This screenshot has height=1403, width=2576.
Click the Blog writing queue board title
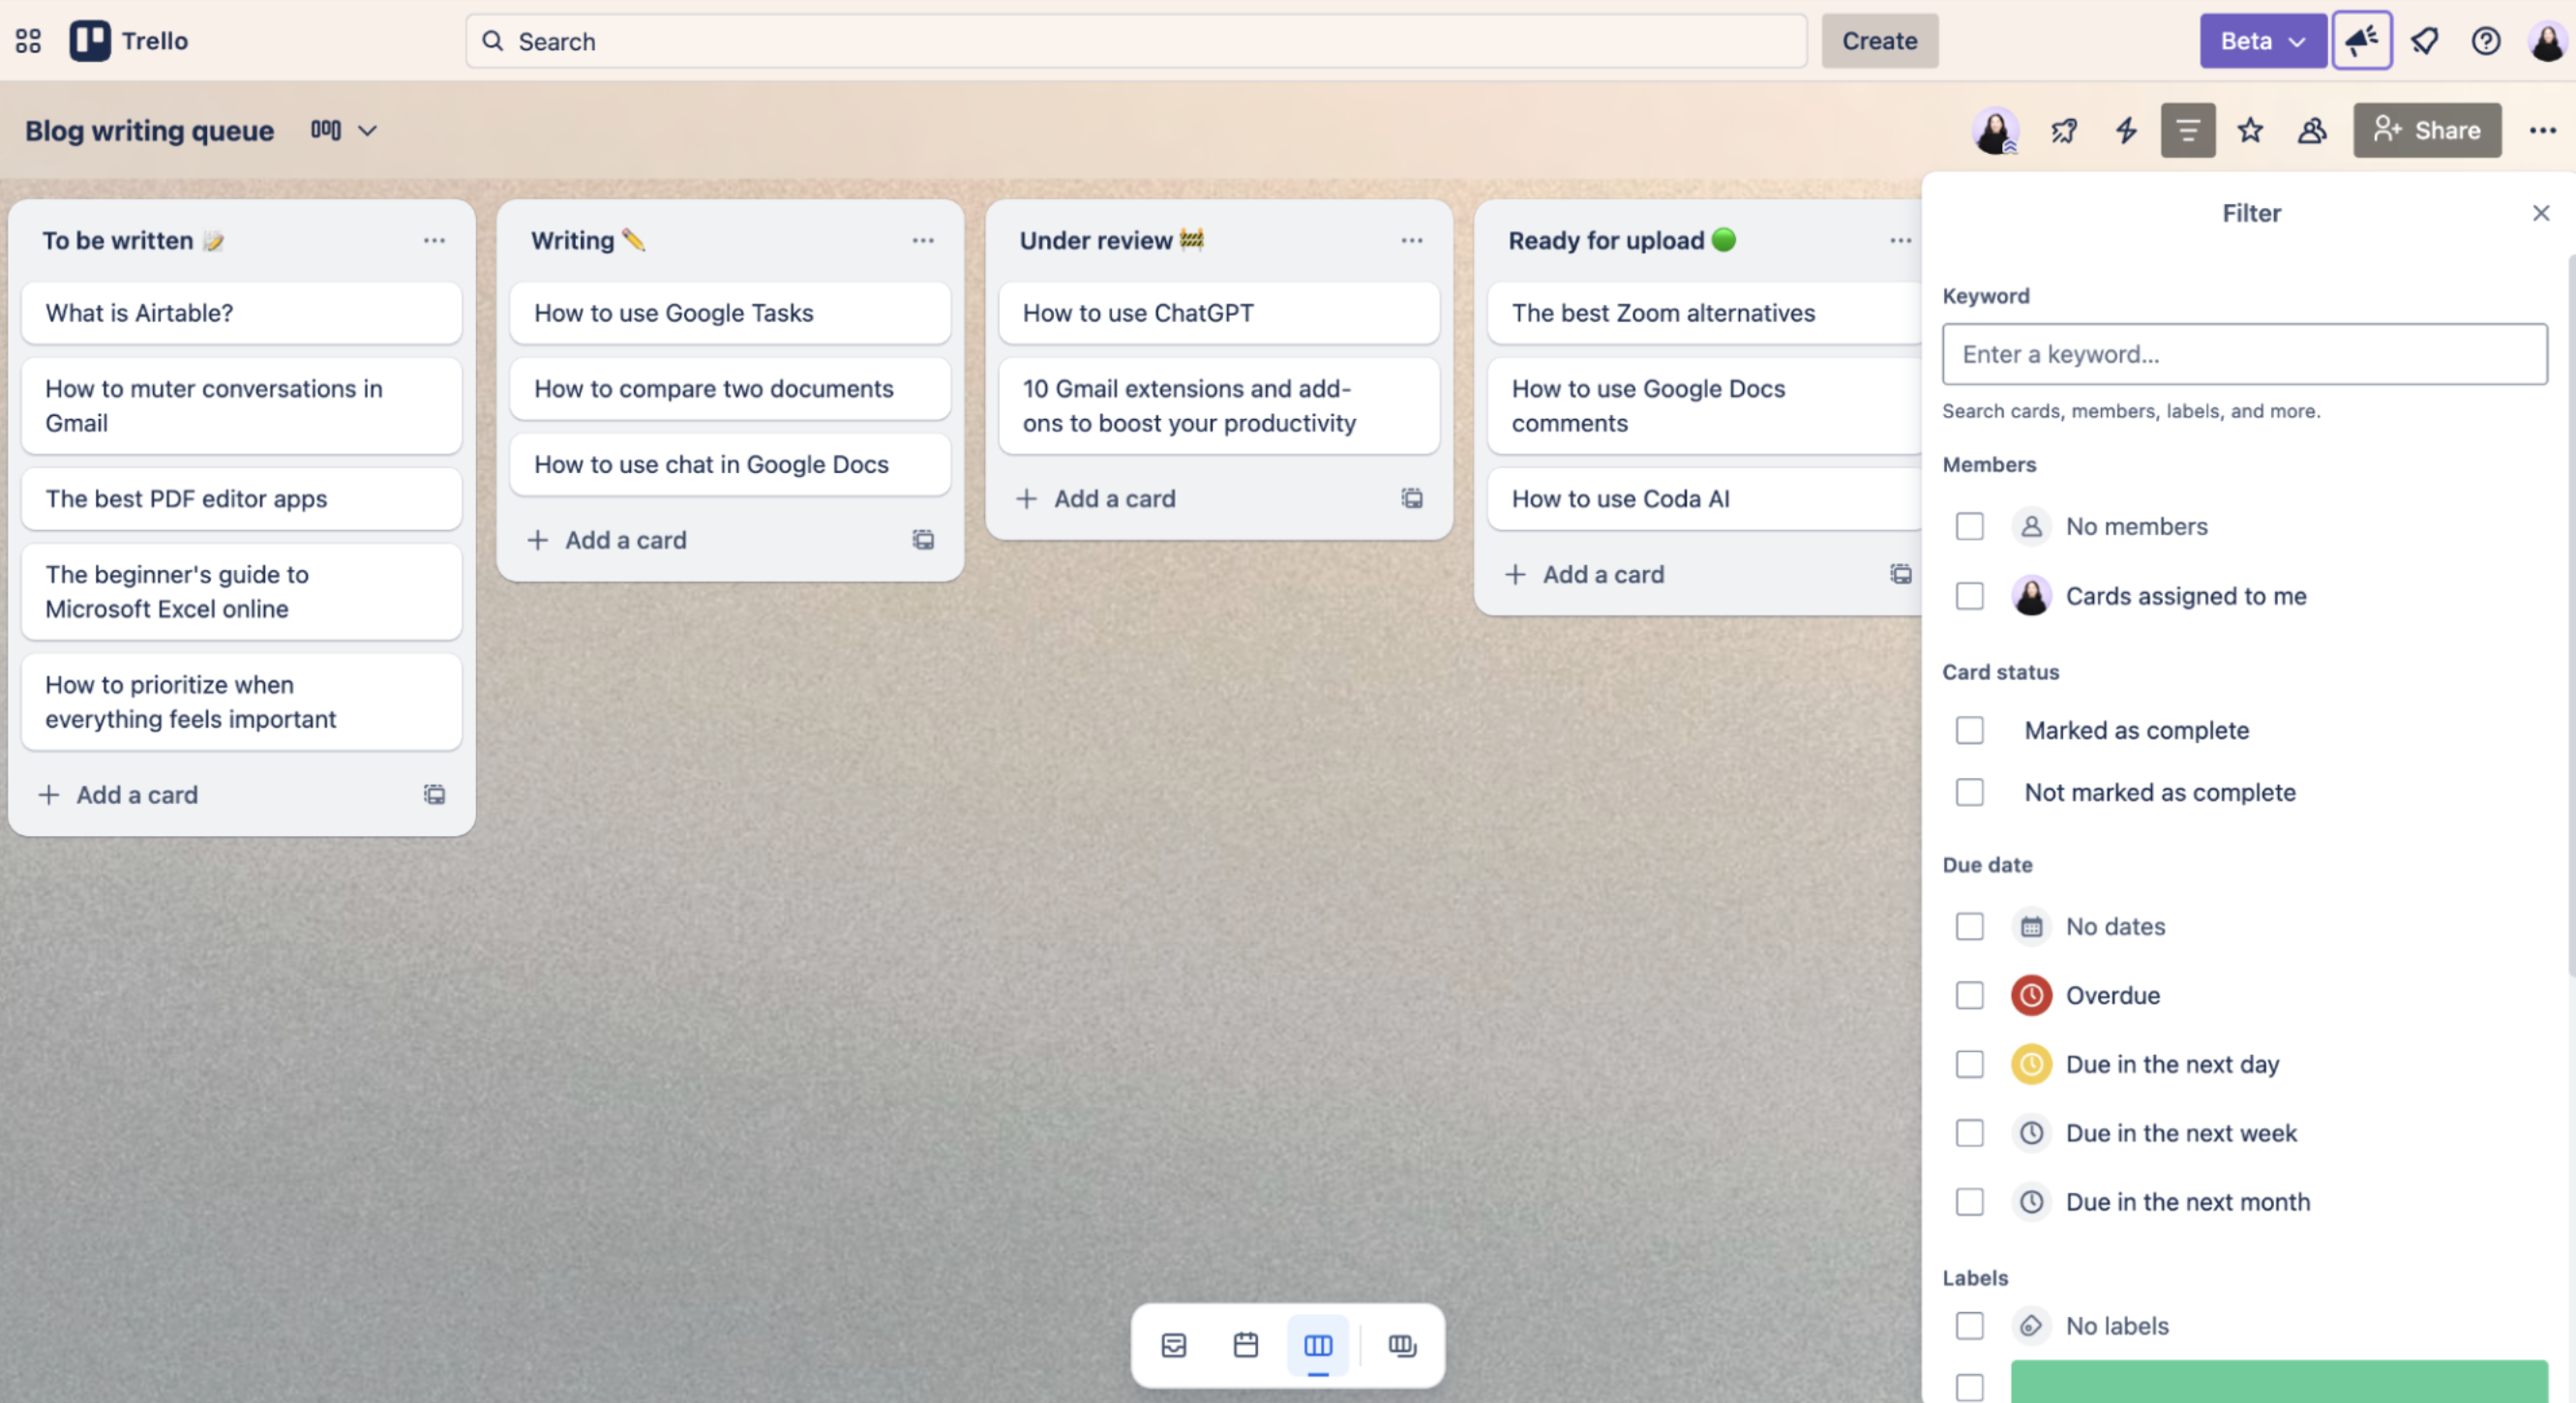pos(149,130)
